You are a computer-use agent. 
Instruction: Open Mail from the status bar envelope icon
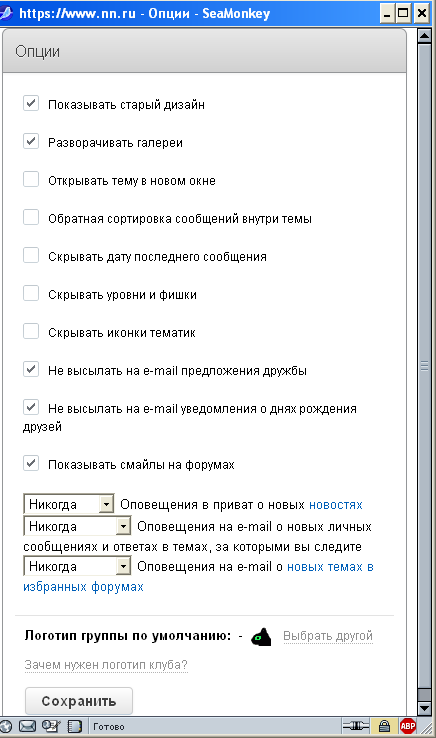[27, 726]
